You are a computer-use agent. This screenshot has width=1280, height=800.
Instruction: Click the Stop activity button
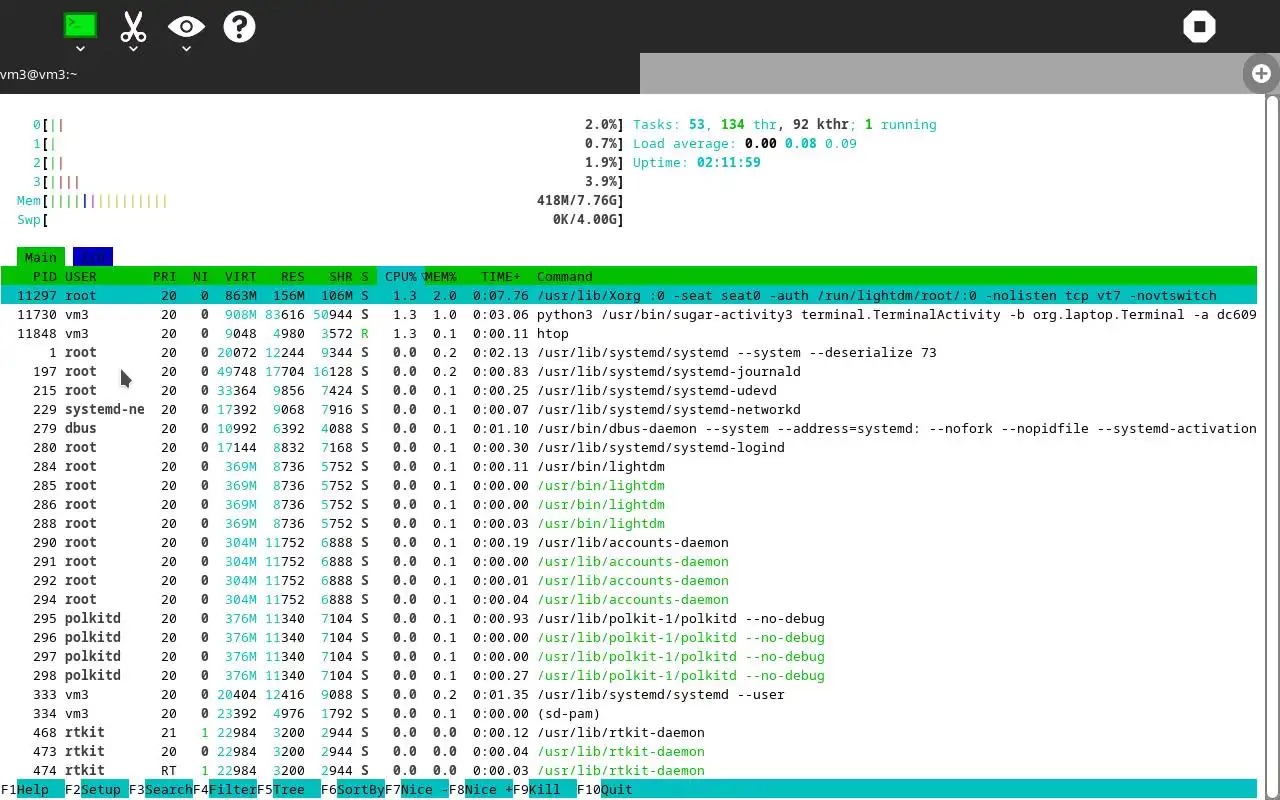click(x=1199, y=26)
